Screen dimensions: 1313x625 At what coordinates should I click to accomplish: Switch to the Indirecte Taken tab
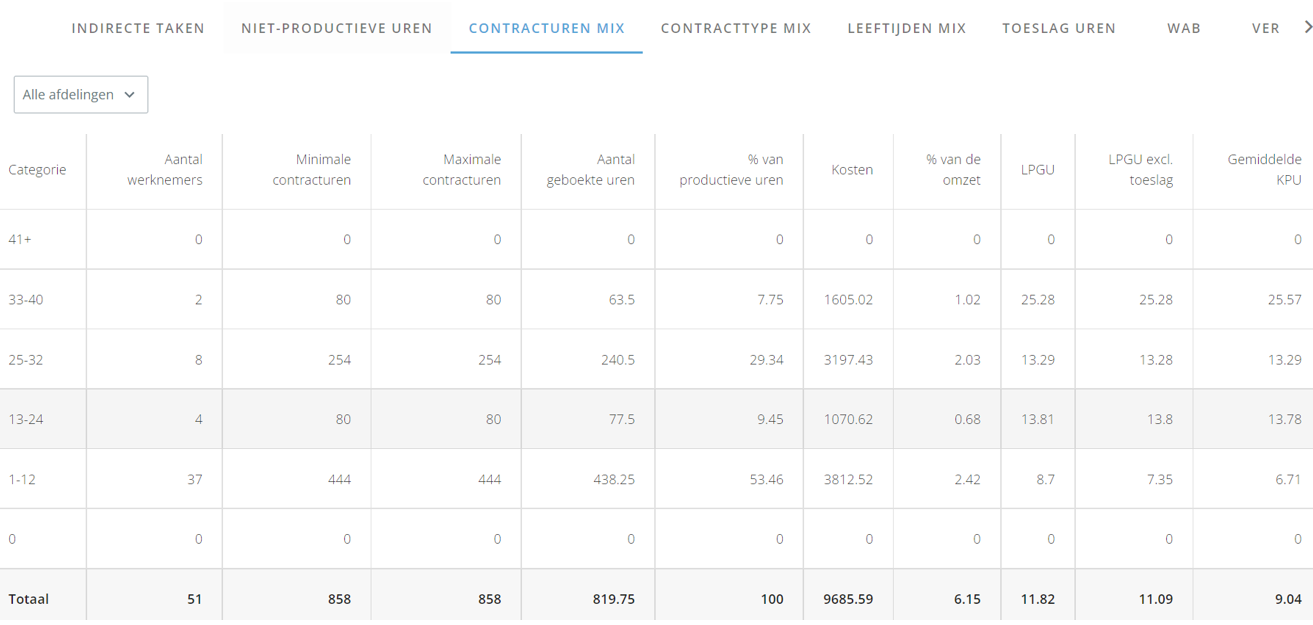138,28
